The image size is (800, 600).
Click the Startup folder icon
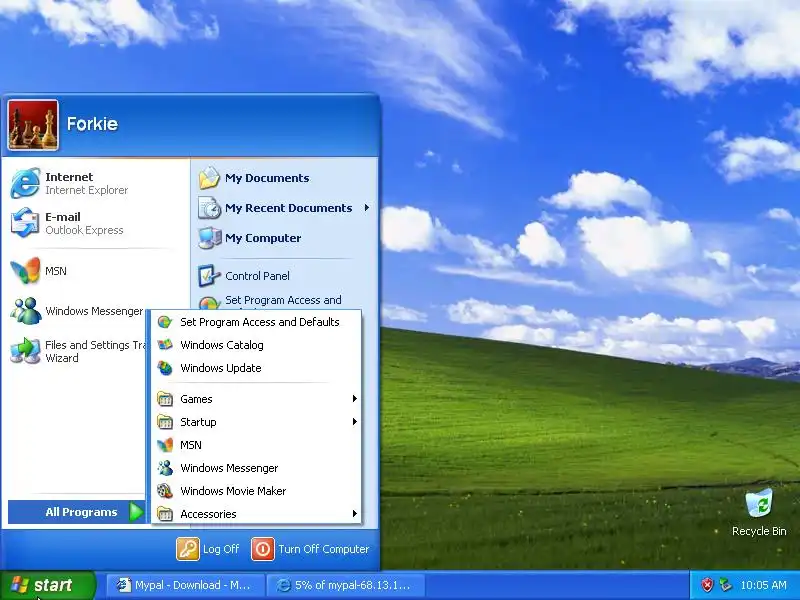[x=165, y=422]
